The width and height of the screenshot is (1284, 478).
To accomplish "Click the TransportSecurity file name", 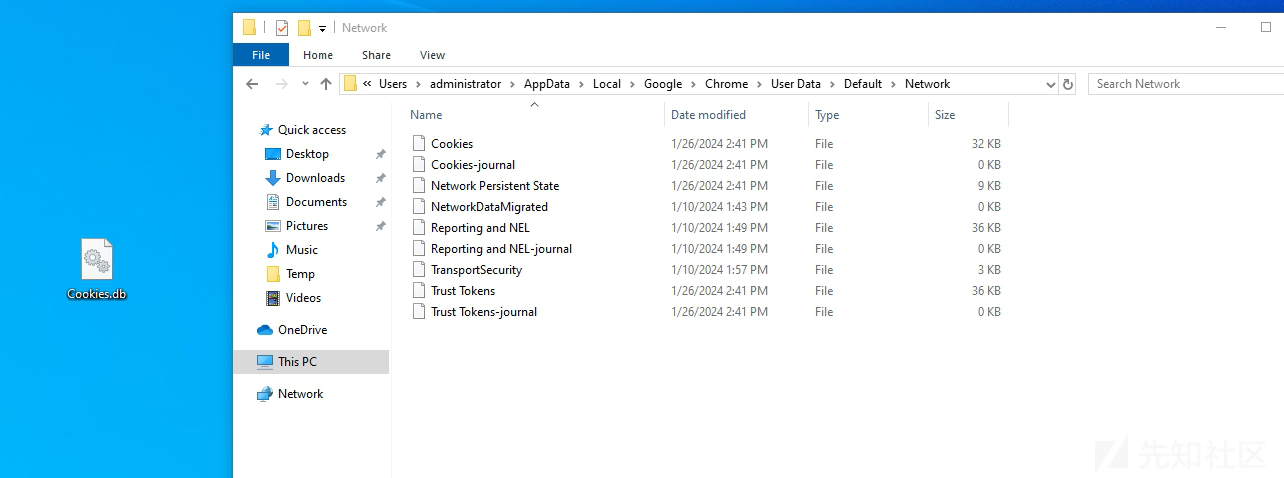I will pos(476,270).
